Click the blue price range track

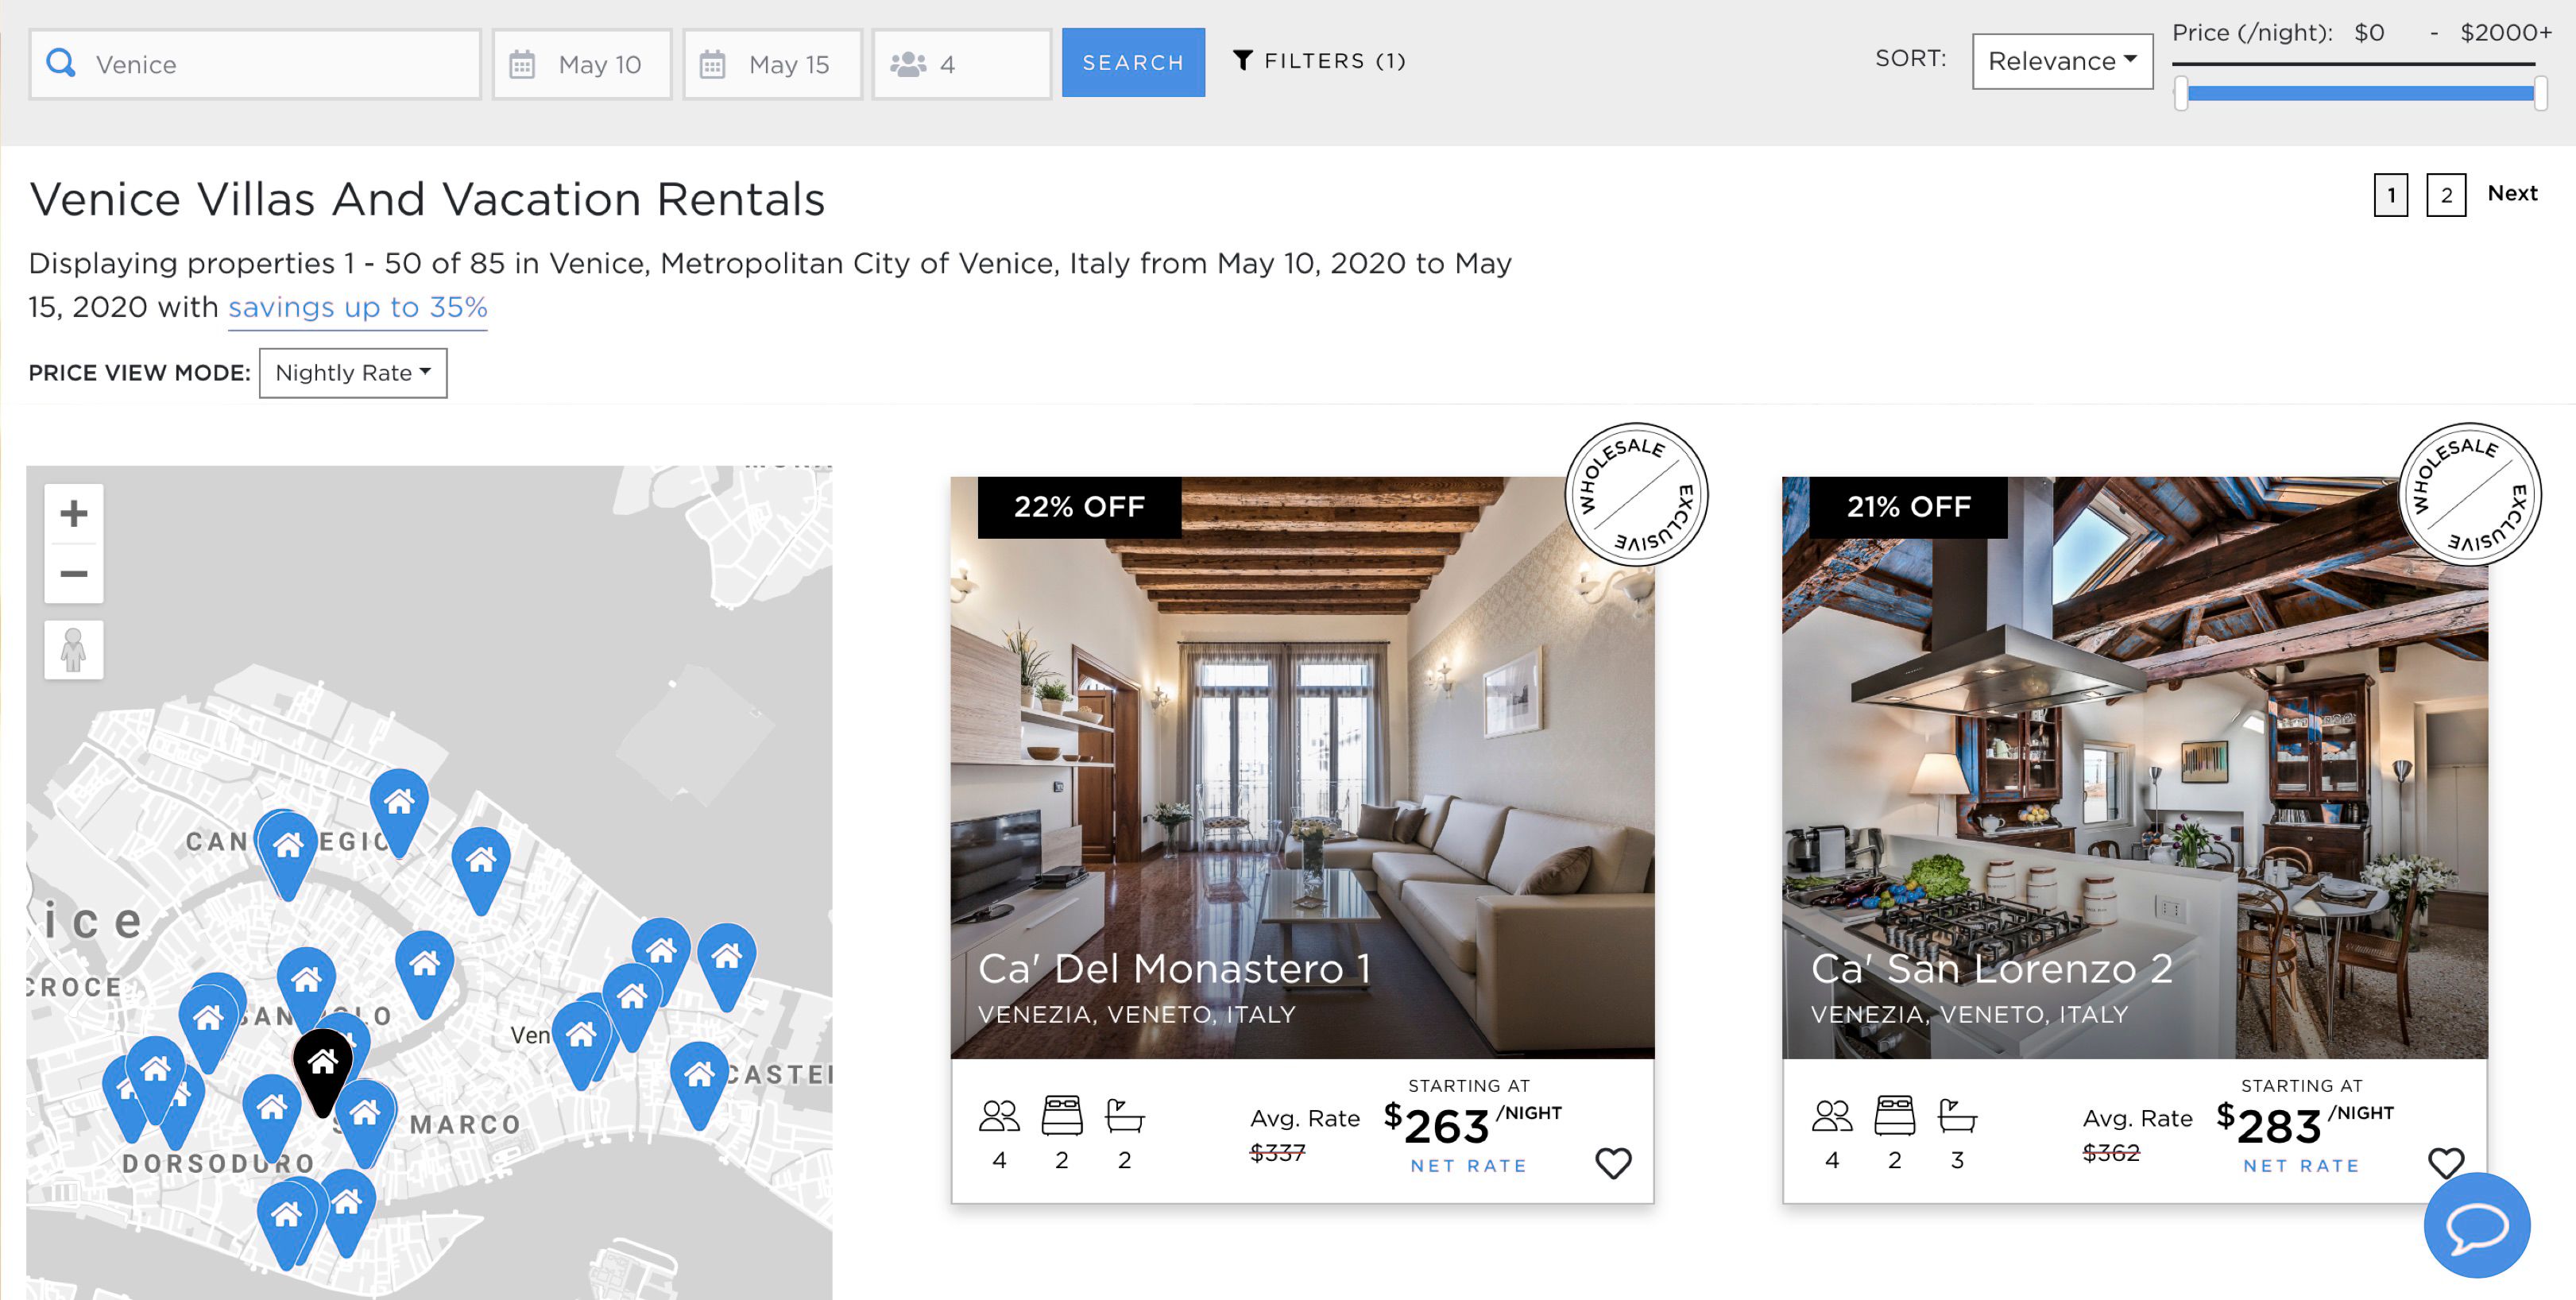point(2360,94)
